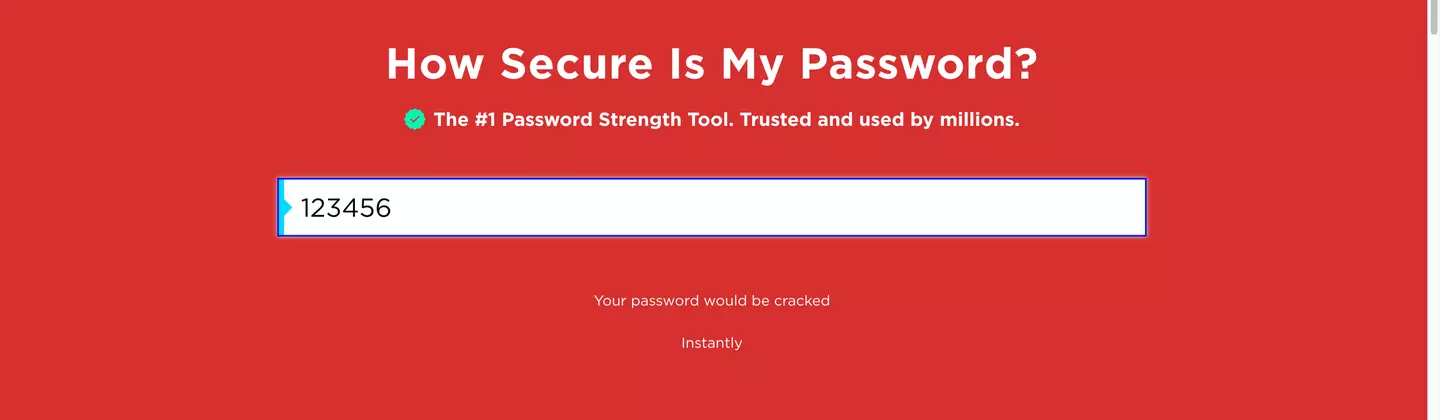1440x420 pixels.
Task: Click the green verified checkmark badge
Action: coord(415,120)
